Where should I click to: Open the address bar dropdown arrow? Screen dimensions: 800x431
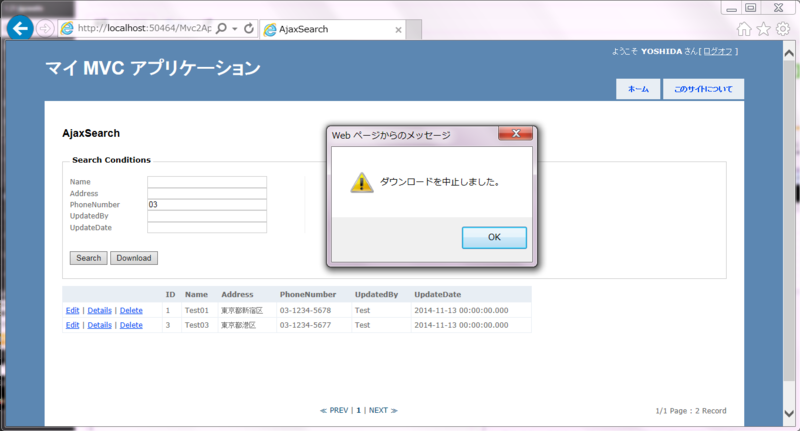[235, 29]
